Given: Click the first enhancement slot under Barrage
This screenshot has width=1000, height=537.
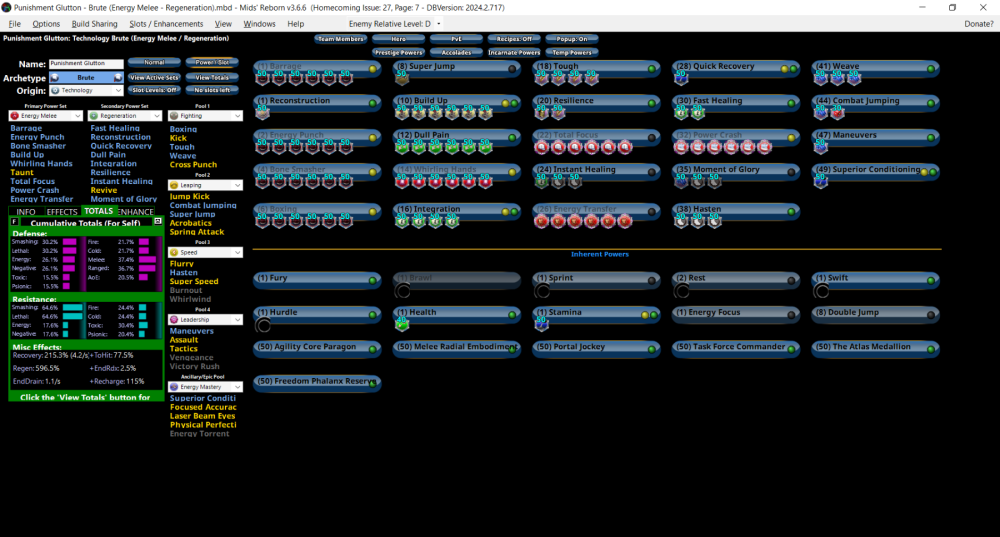Looking at the screenshot, I should (x=262, y=77).
